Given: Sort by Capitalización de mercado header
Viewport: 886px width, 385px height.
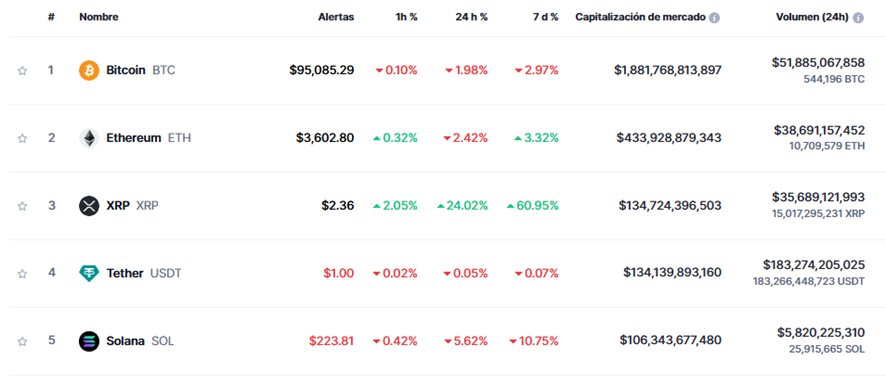Looking at the screenshot, I should [640, 17].
